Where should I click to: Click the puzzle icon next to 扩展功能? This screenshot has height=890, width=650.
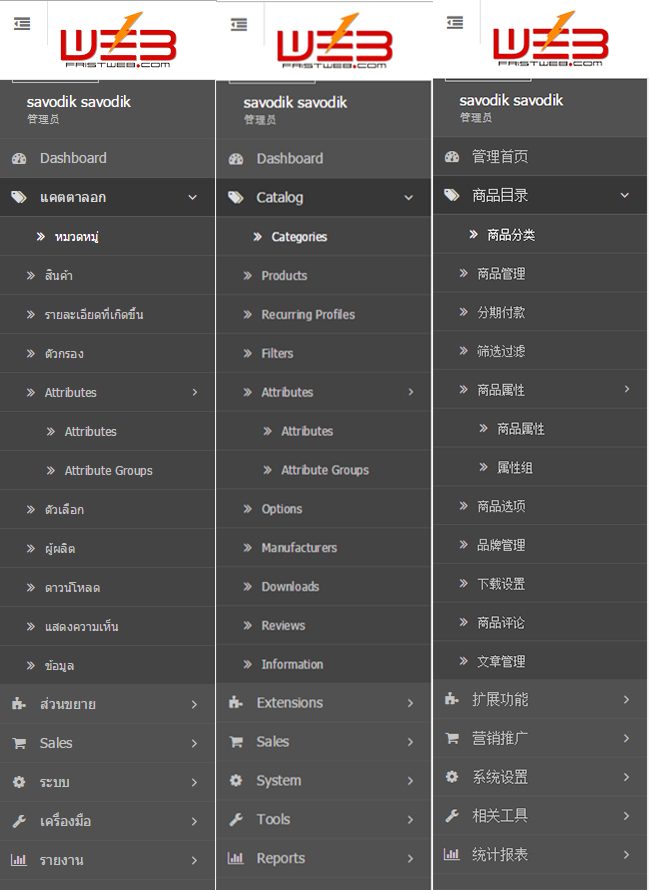(452, 700)
